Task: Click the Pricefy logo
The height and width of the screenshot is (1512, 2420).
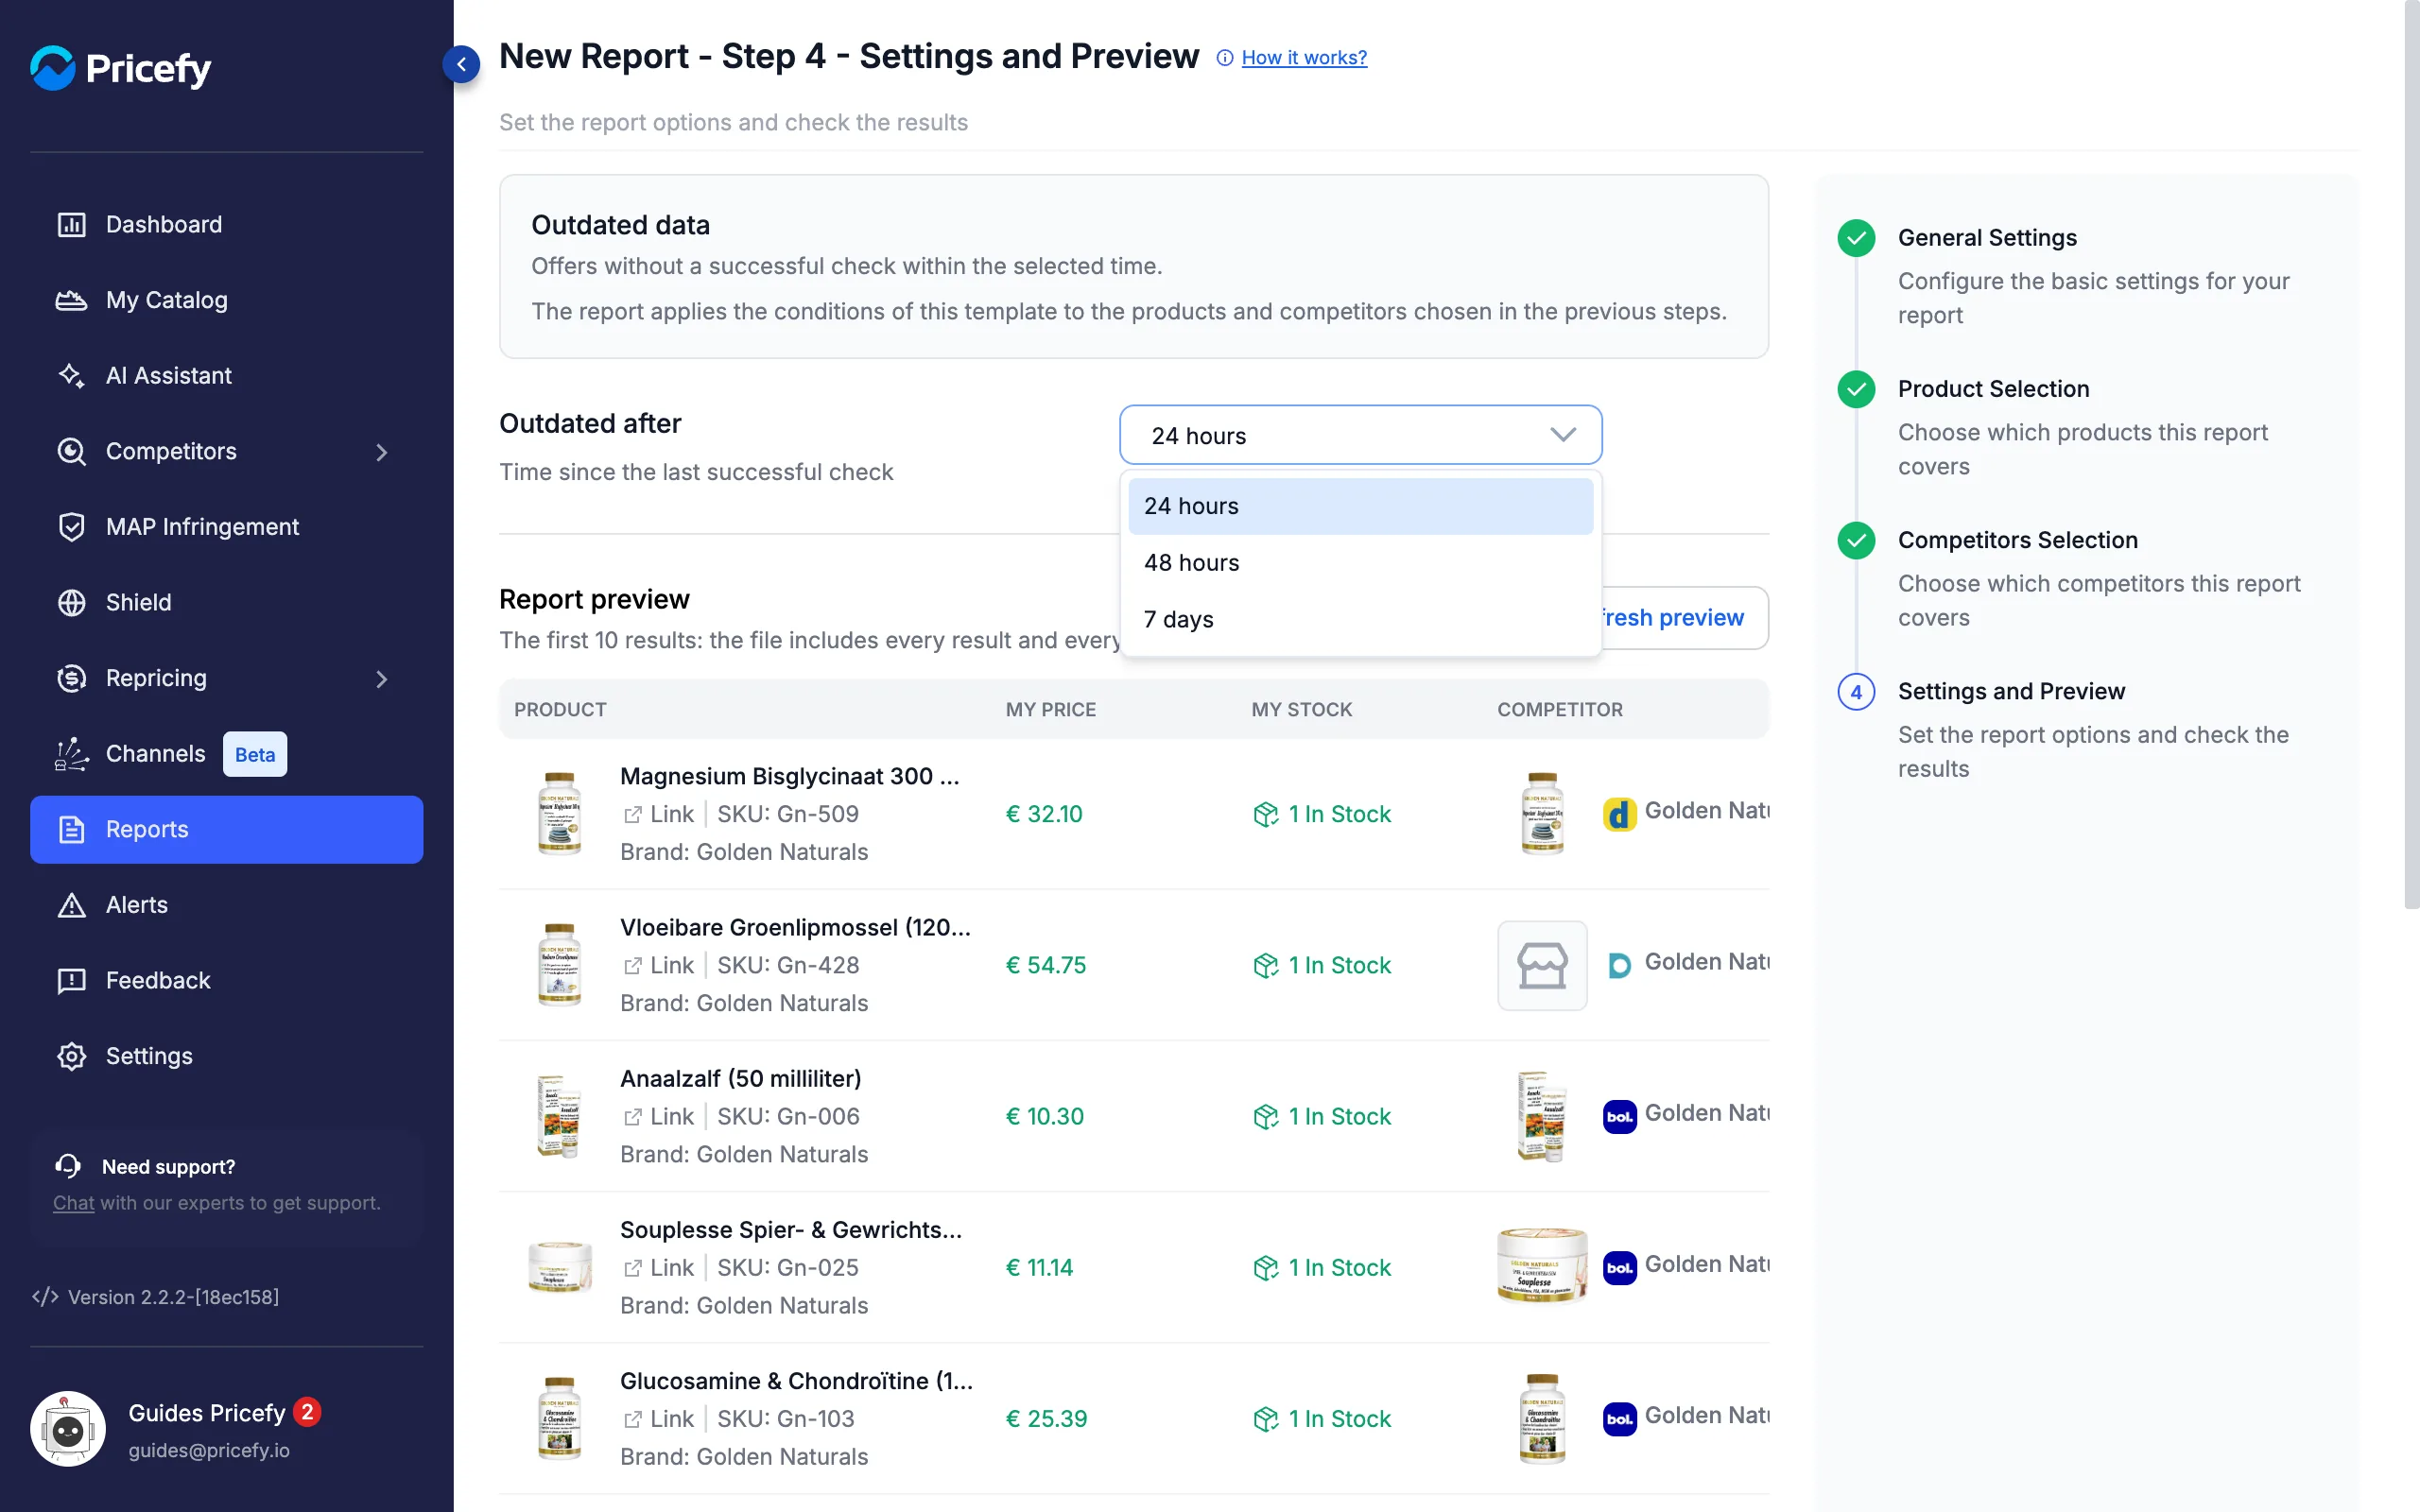Action: (x=121, y=68)
